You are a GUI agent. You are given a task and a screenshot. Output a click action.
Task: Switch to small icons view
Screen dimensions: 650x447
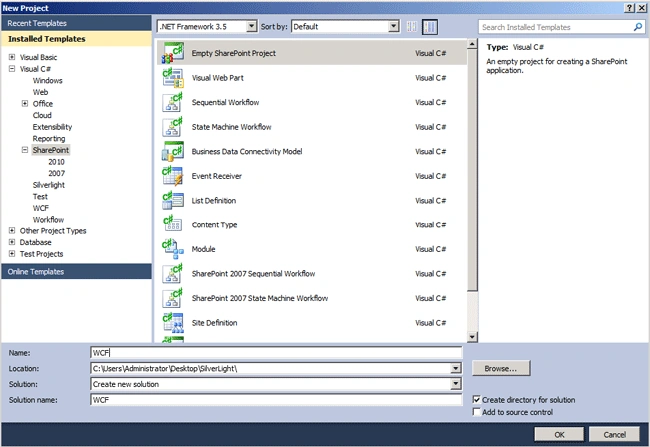[412, 27]
